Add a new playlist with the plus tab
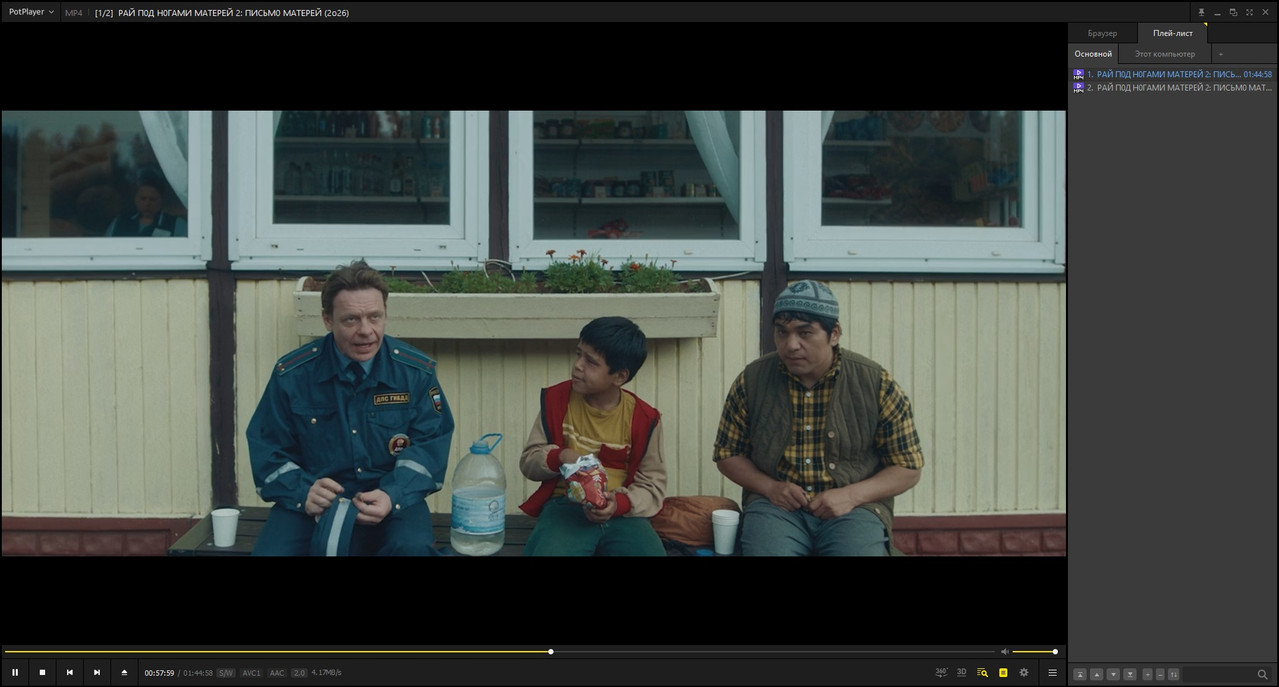Viewport: 1279px width, 687px height. pyautogui.click(x=1220, y=54)
